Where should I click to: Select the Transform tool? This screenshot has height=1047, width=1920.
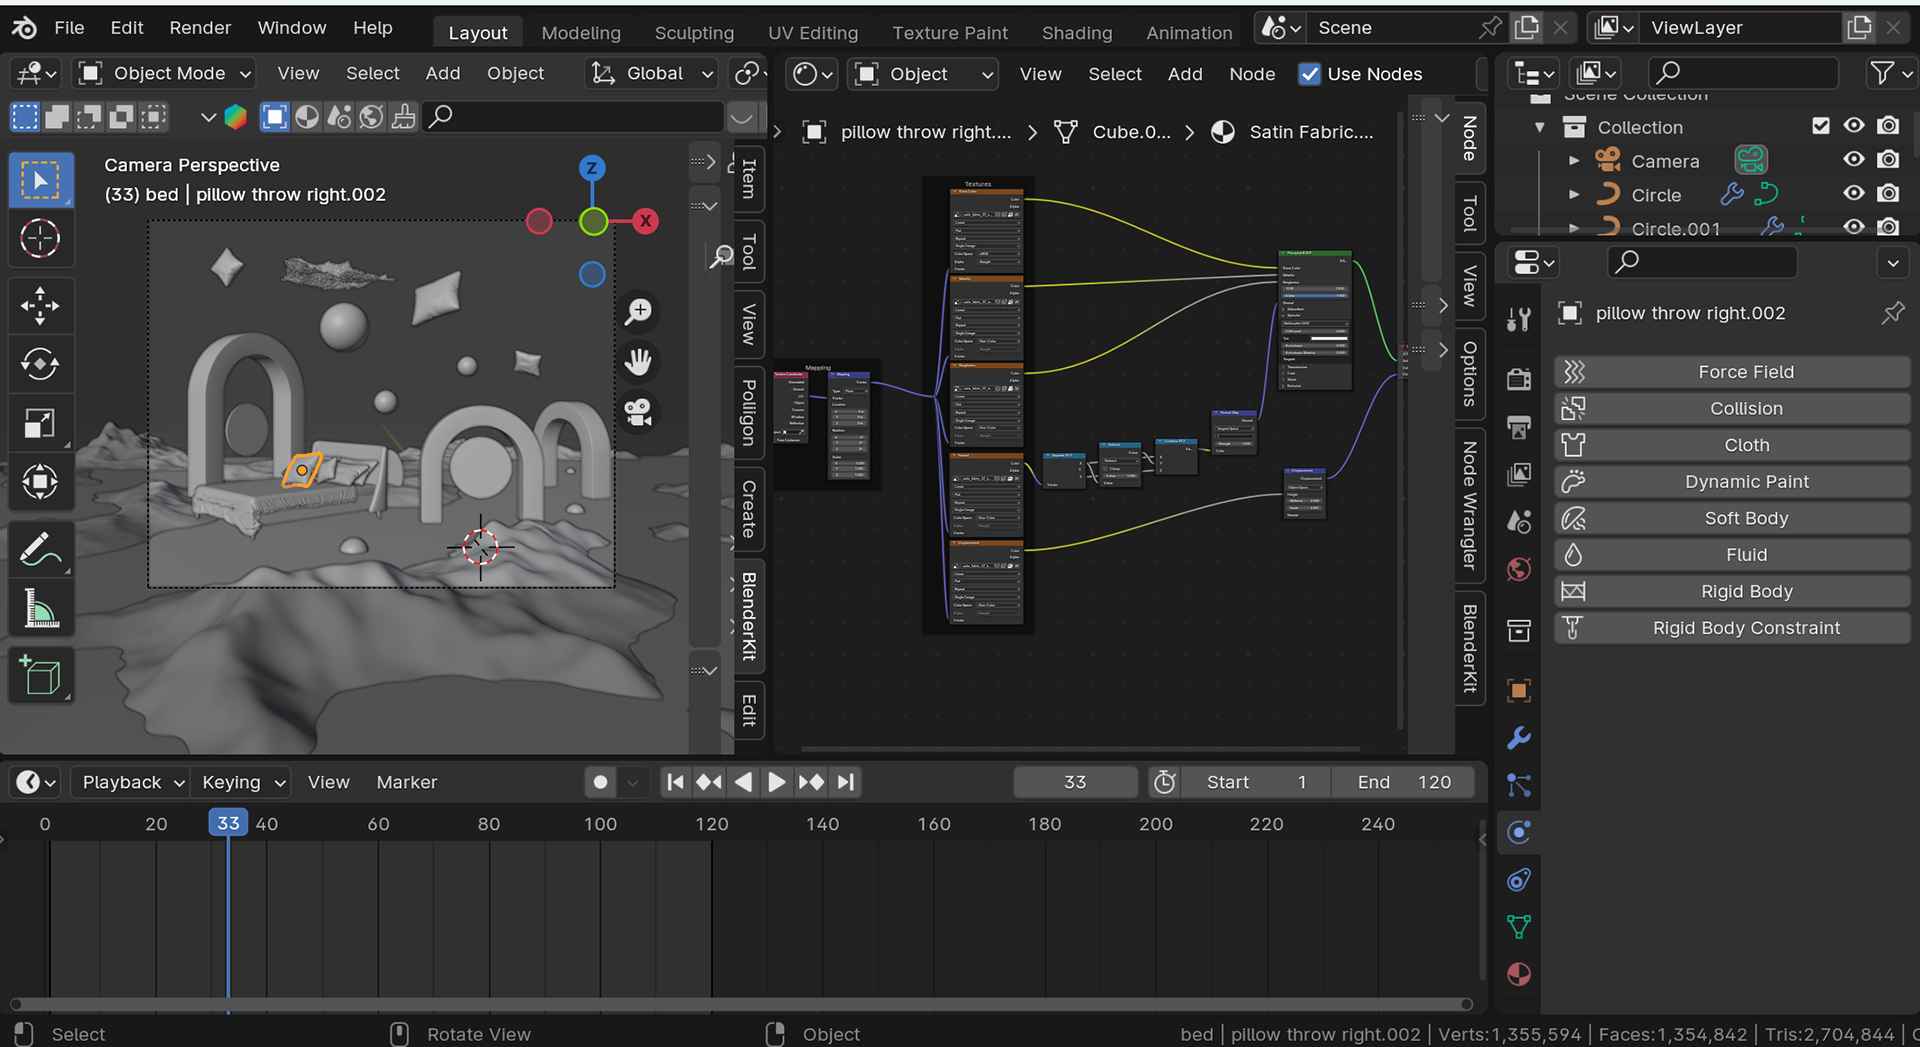(x=41, y=482)
